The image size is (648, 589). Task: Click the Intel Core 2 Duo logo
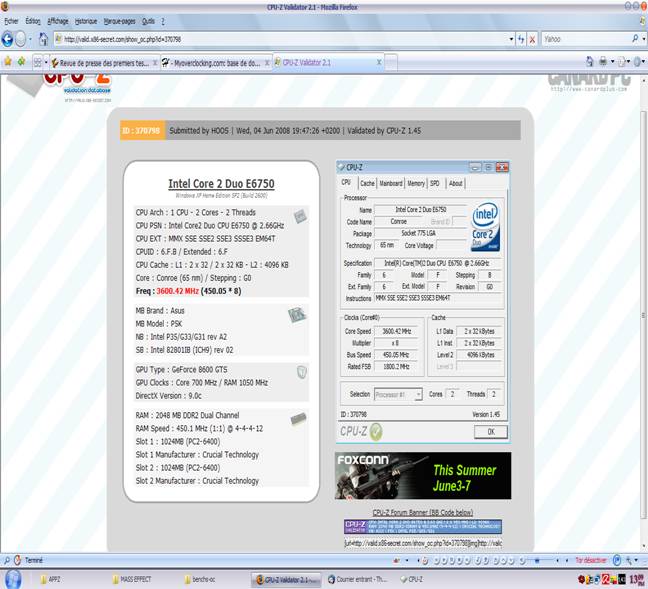click(486, 227)
